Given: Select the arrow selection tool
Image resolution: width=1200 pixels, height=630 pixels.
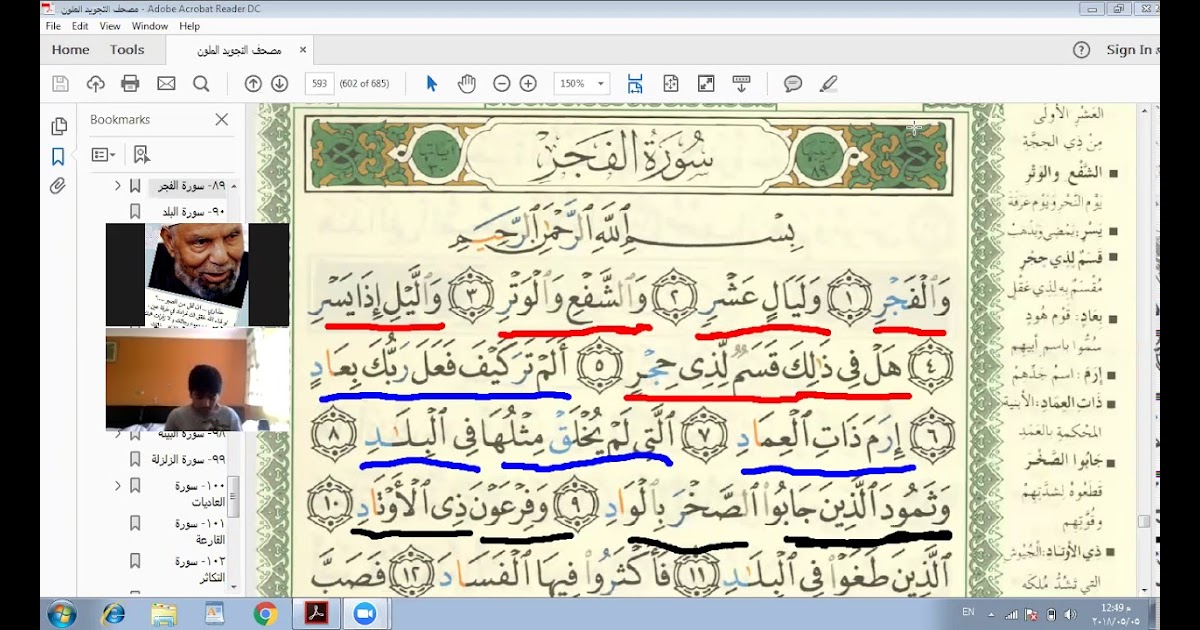Looking at the screenshot, I should [432, 84].
